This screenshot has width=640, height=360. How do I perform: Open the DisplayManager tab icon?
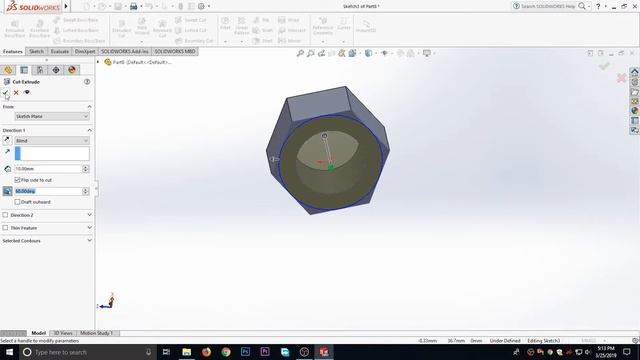(72, 70)
